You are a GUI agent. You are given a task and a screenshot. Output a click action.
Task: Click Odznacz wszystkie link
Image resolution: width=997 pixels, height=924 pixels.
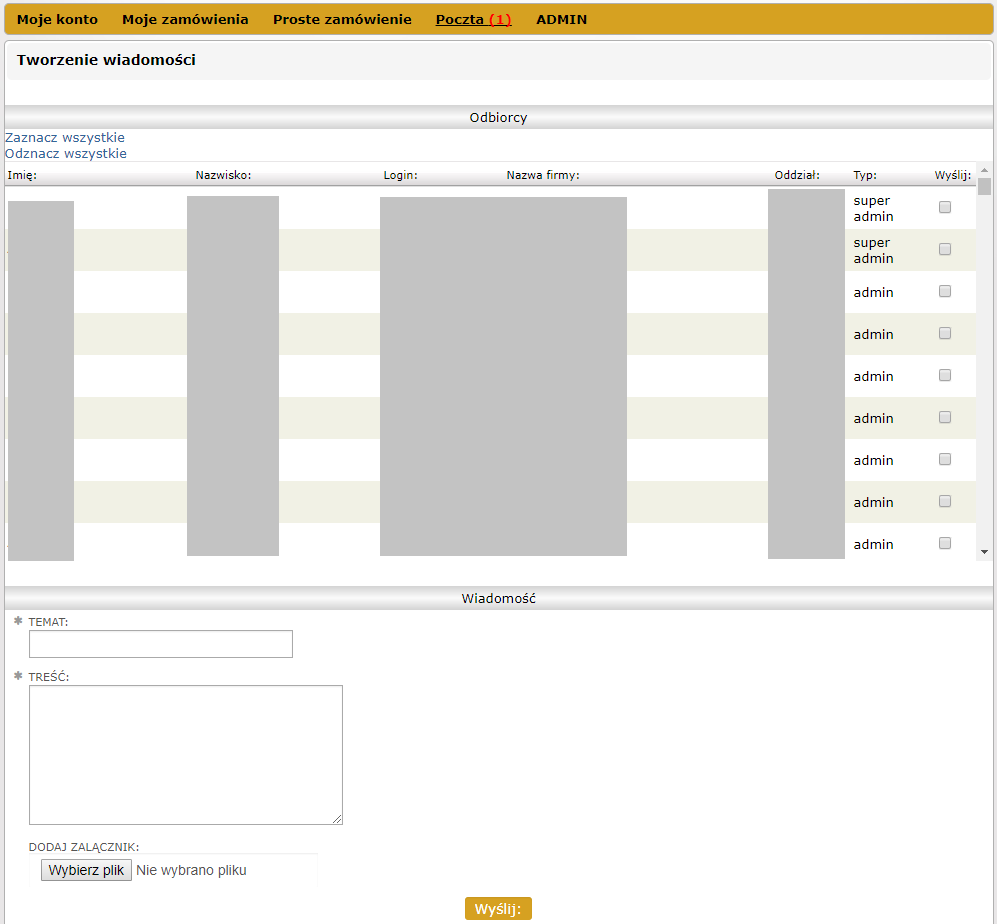pyautogui.click(x=66, y=153)
